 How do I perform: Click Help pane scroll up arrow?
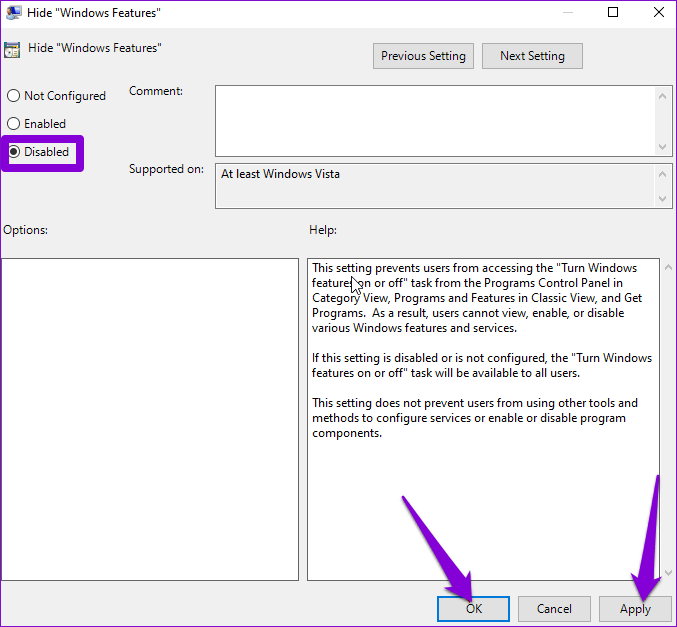(668, 267)
